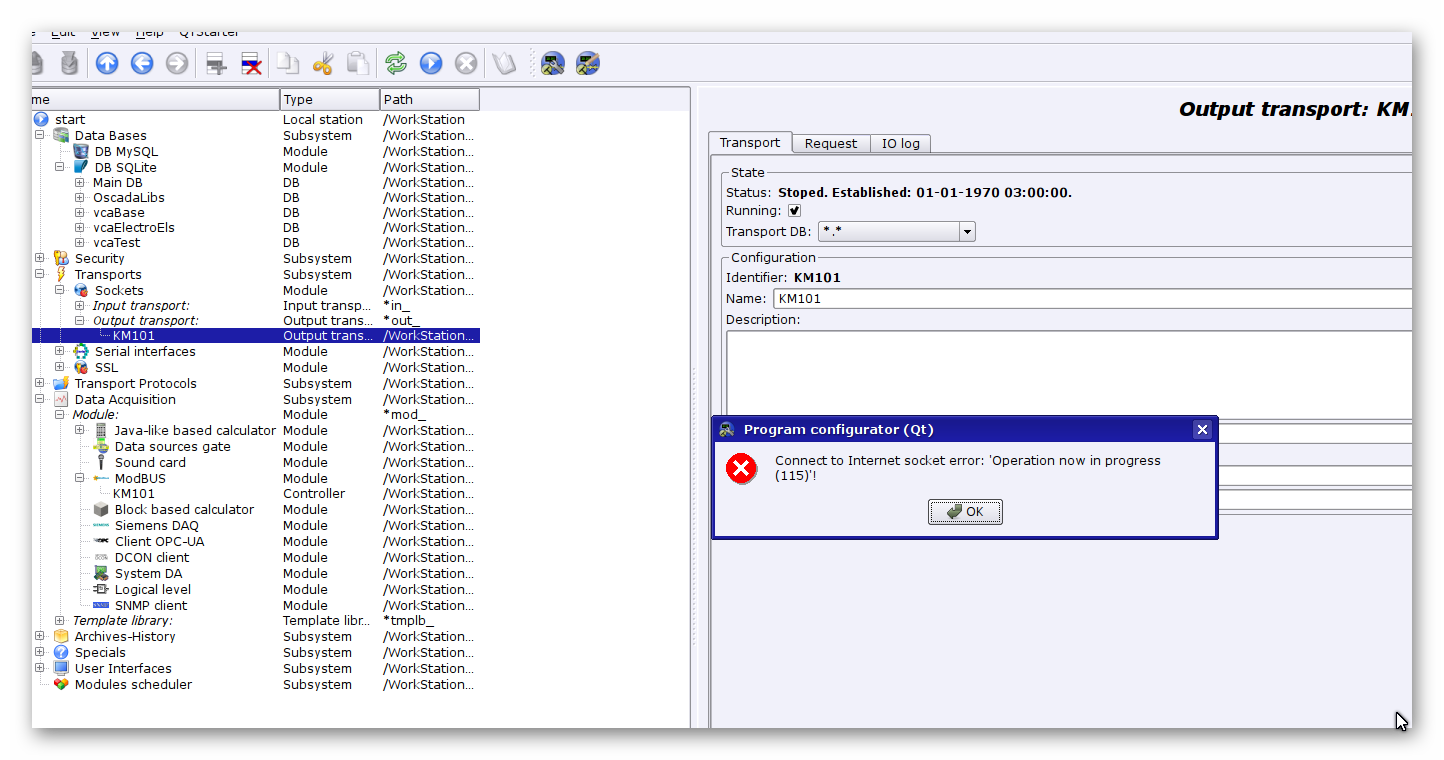Viewport: 1444px width, 760px height.
Task: Click the Type column header
Action: (x=329, y=99)
